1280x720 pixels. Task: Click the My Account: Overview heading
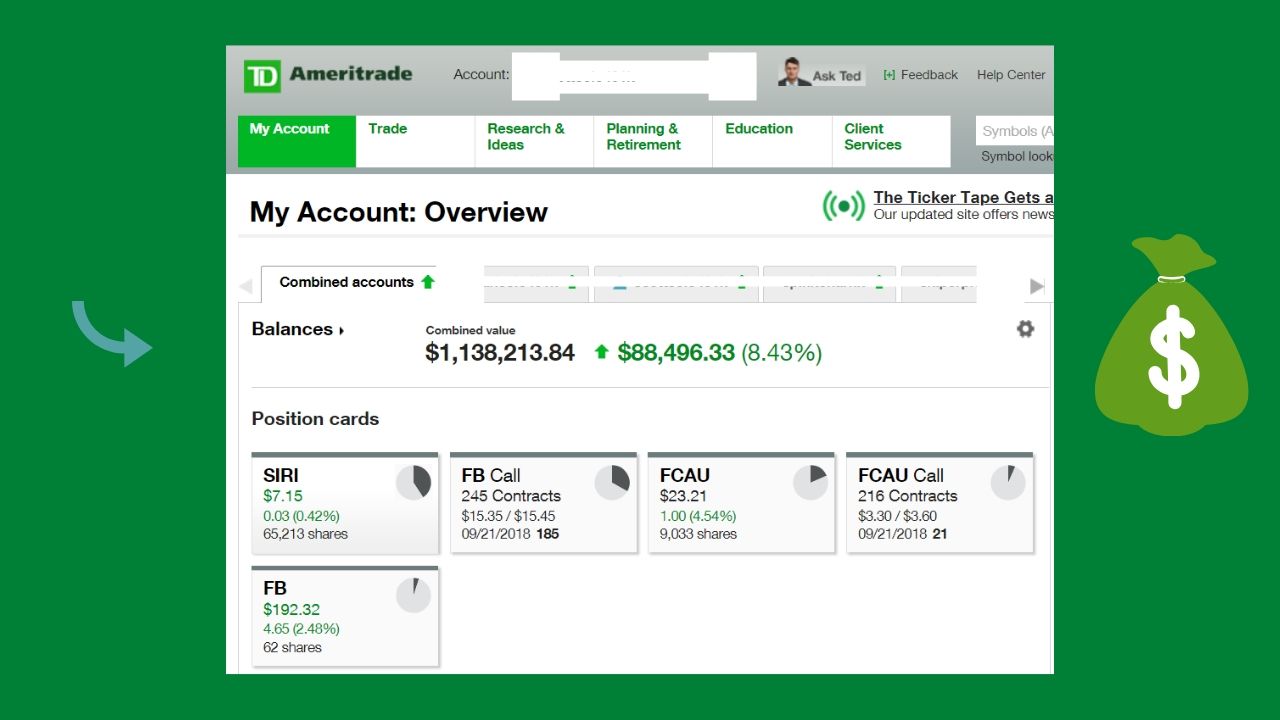coord(399,212)
